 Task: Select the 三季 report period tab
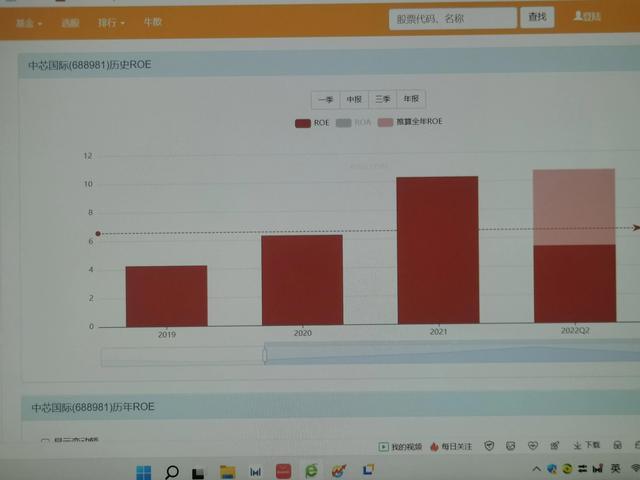click(x=382, y=99)
